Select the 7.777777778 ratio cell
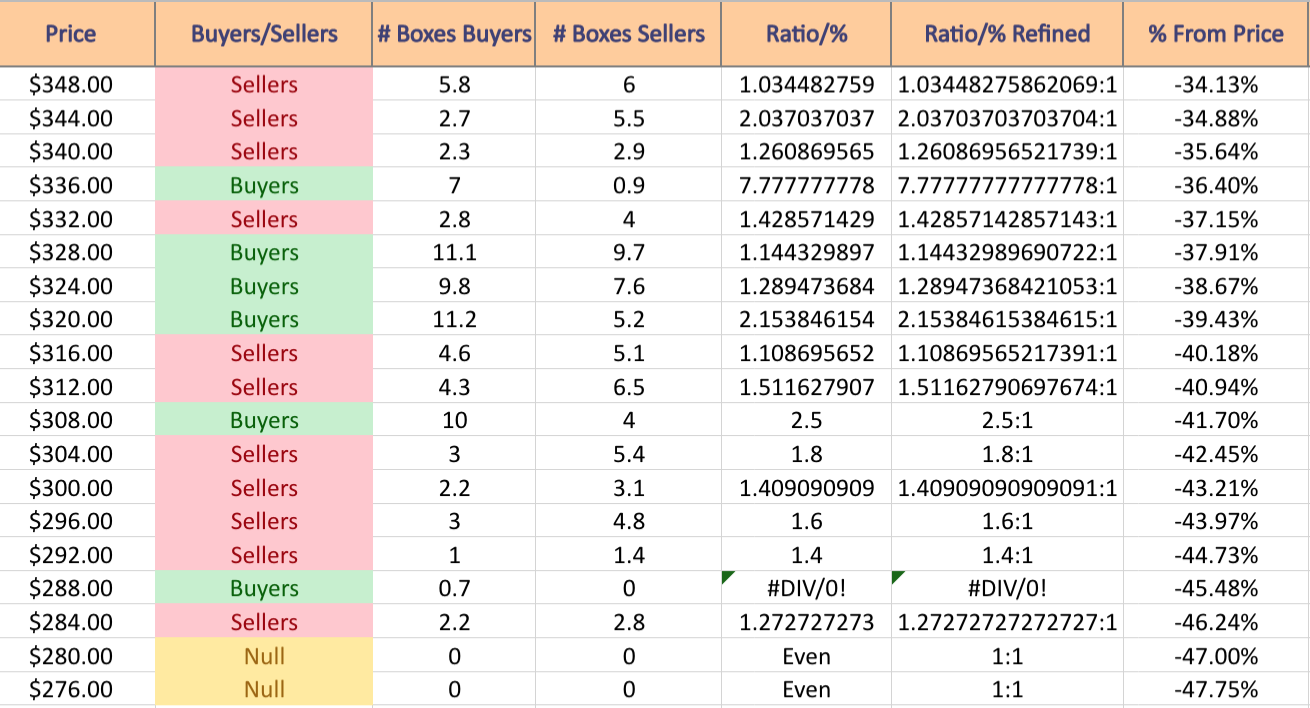1310x708 pixels. [807, 185]
